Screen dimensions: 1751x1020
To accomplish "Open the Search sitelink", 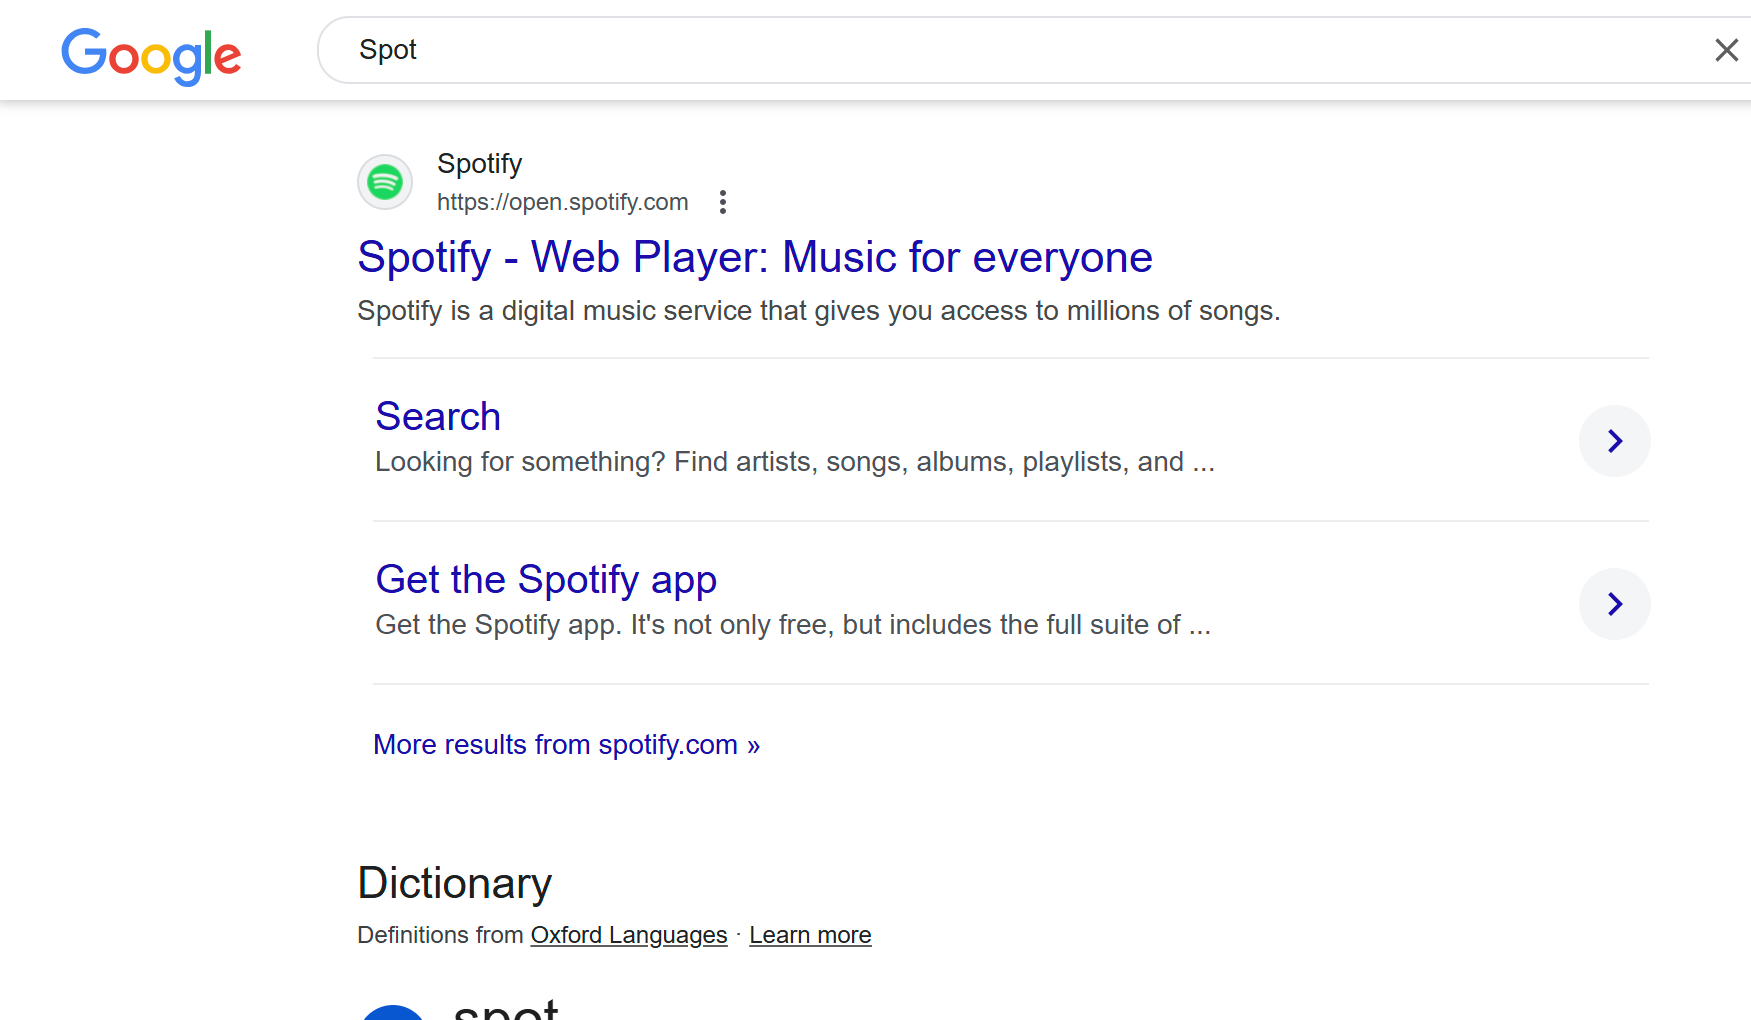I will [438, 417].
